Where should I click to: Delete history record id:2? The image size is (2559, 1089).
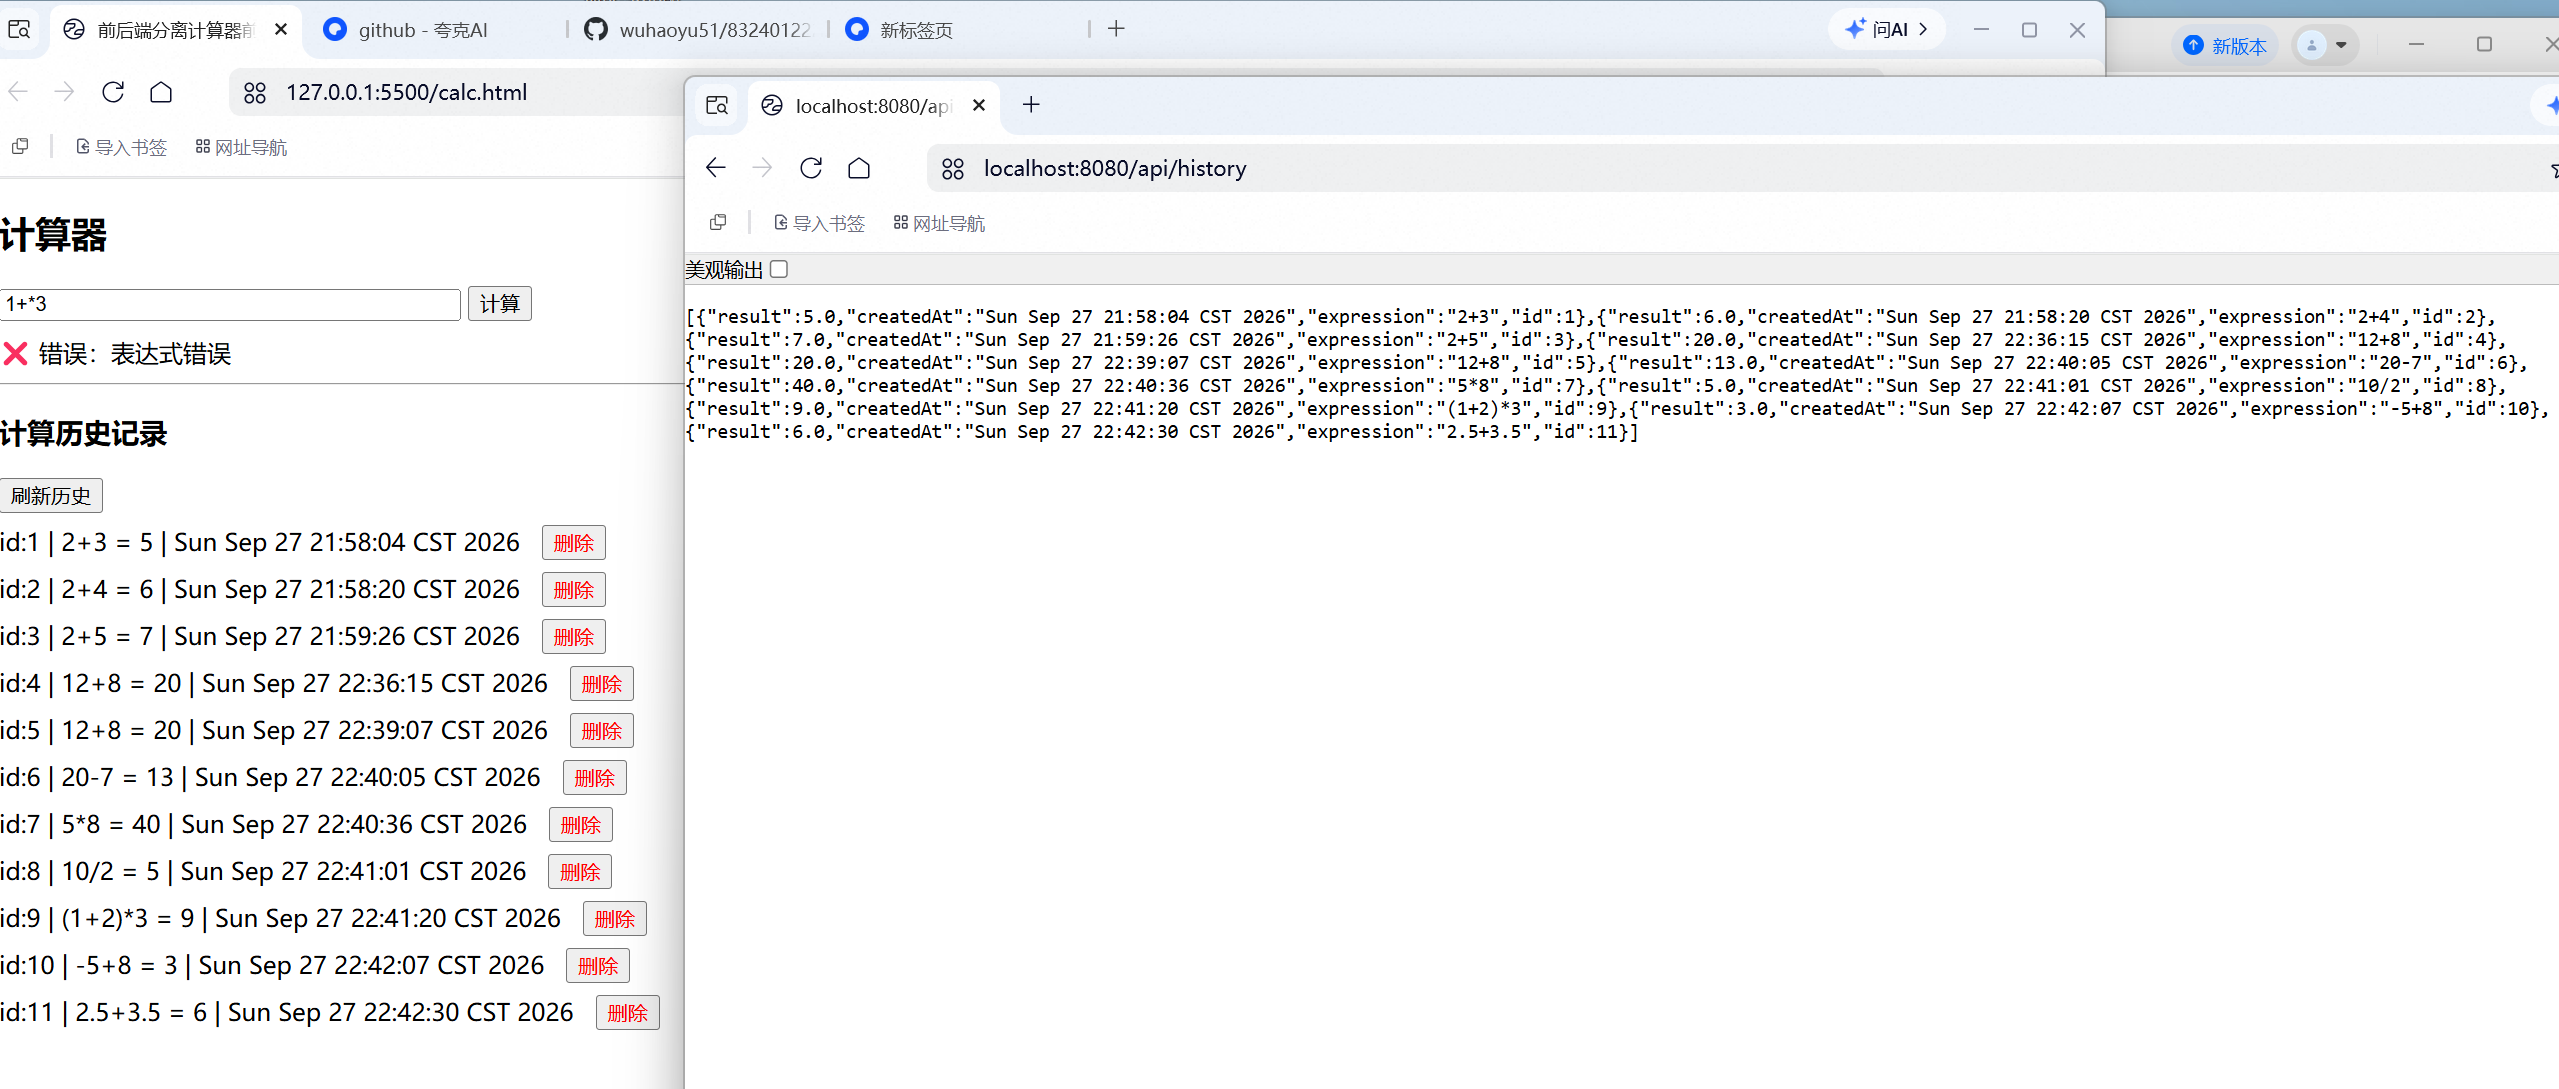pyautogui.click(x=574, y=590)
